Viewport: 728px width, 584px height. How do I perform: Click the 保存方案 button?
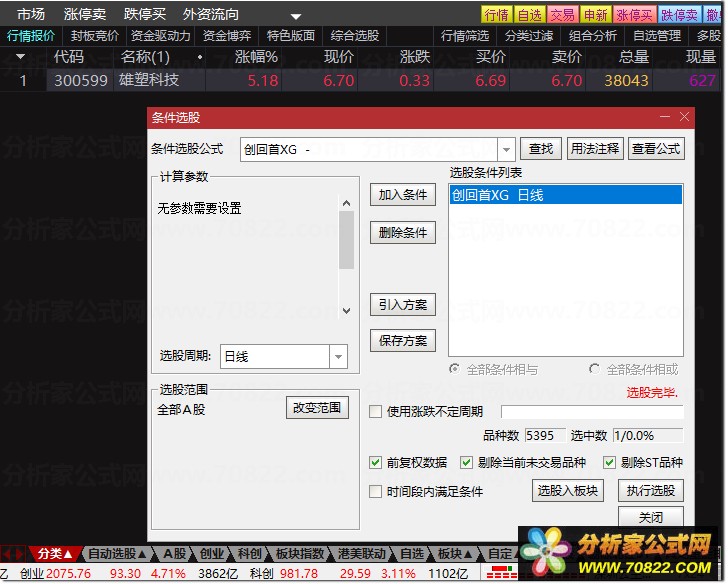(x=403, y=341)
